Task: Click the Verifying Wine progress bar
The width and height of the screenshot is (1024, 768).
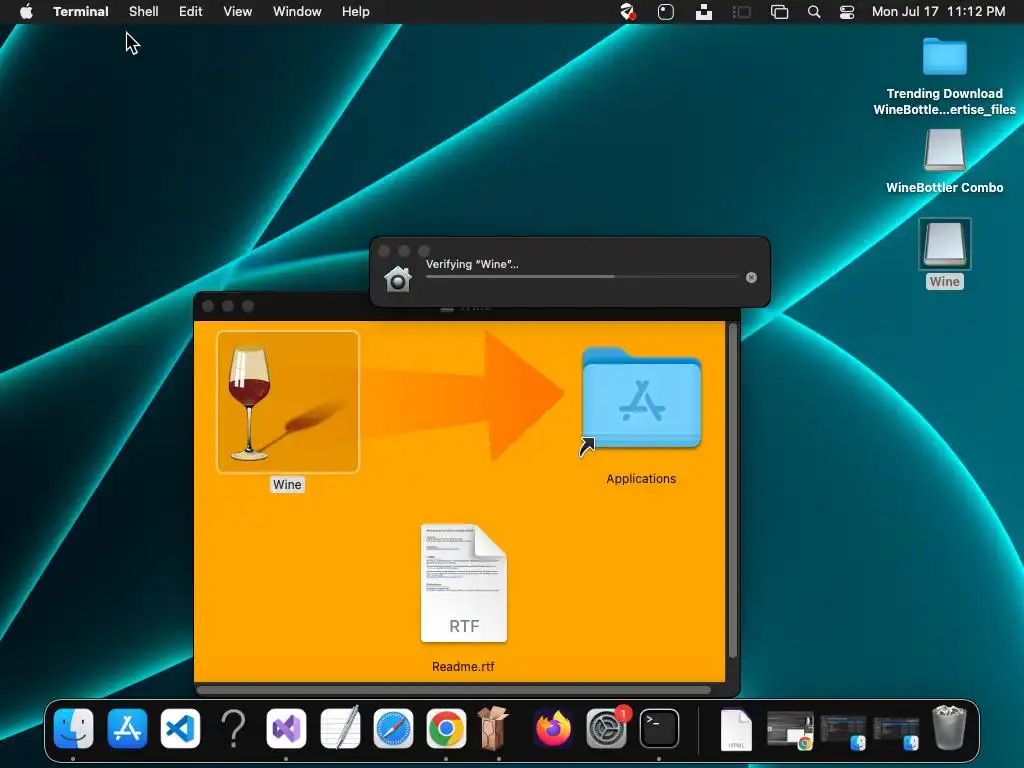Action: point(582,277)
